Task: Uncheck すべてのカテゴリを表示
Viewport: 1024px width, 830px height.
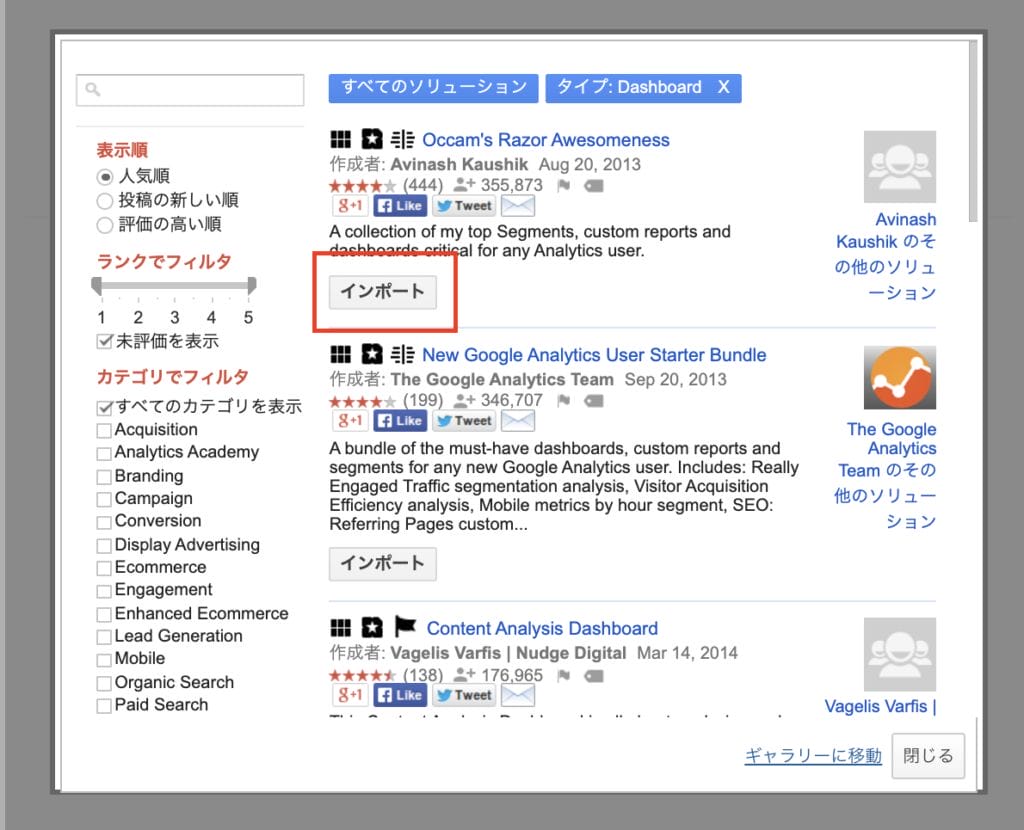Action: (x=104, y=407)
